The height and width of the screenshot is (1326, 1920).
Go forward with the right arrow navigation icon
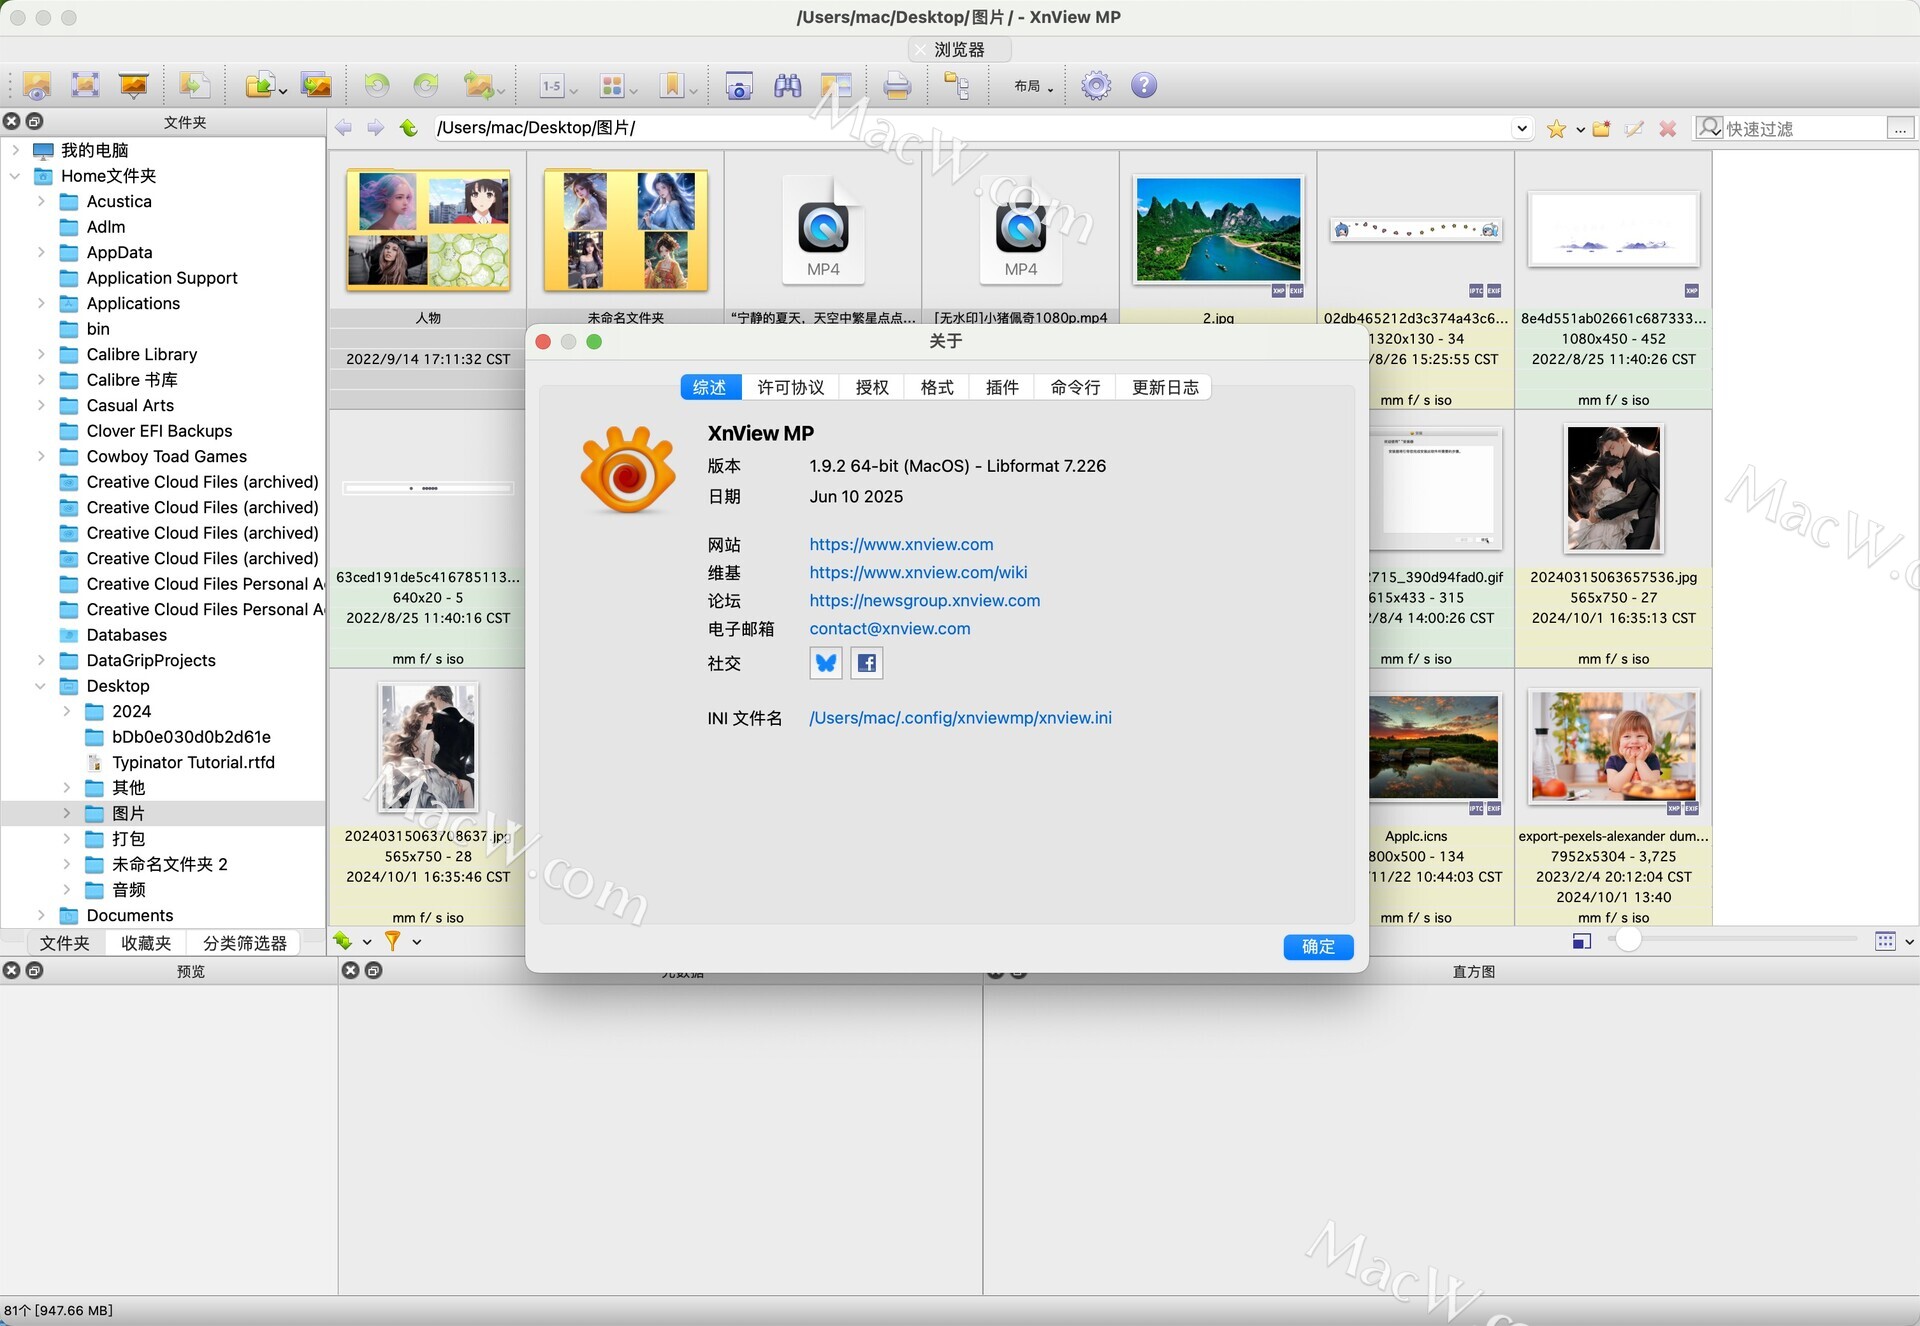tap(375, 128)
